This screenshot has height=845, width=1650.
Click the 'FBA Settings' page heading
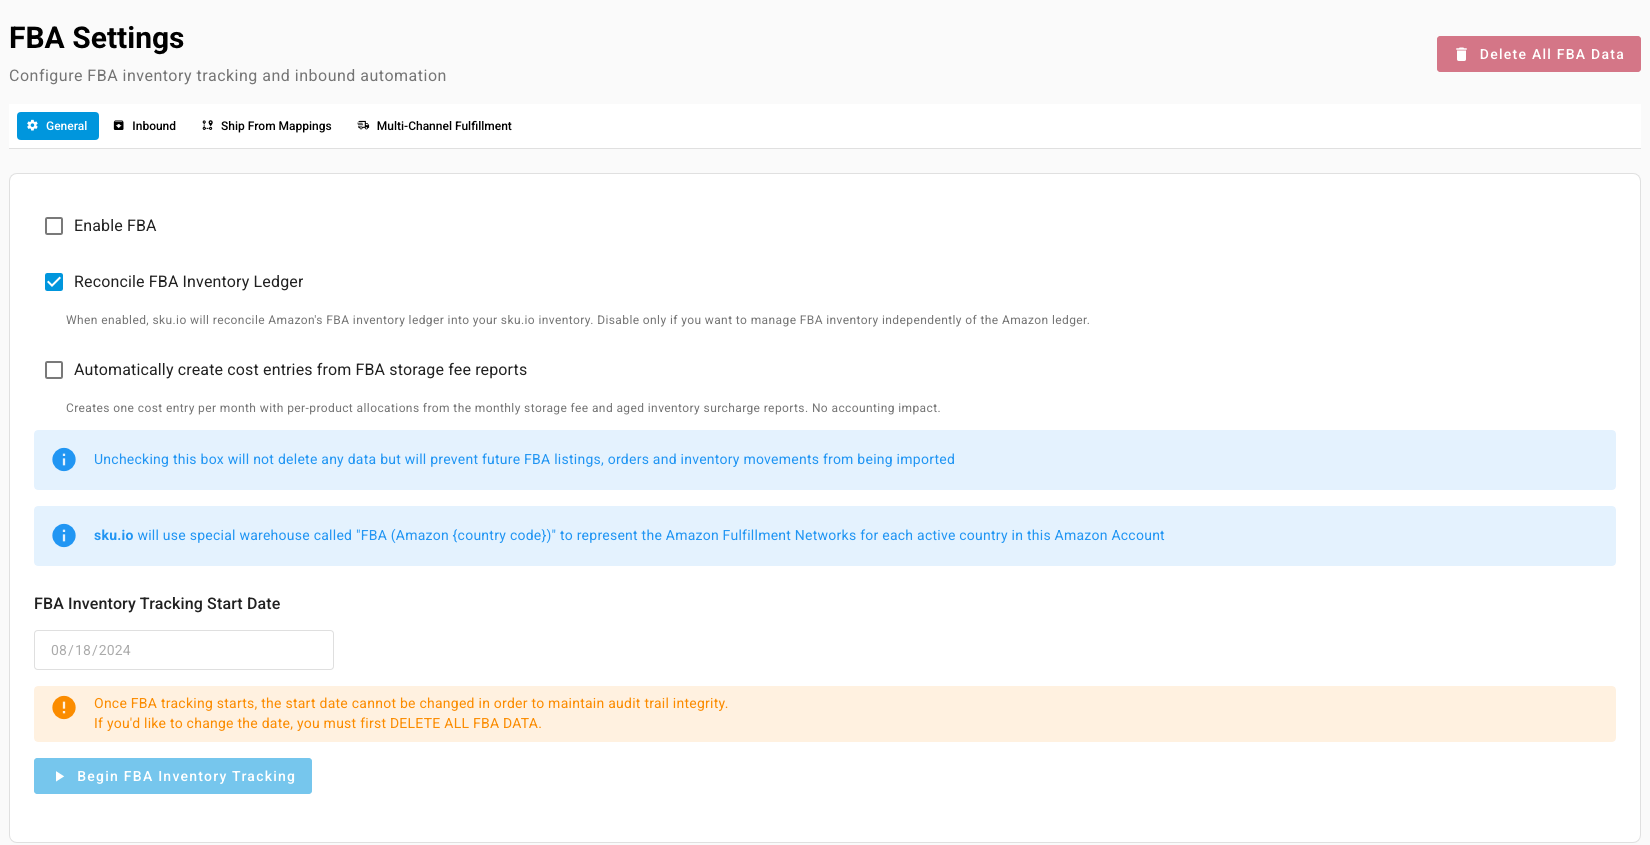click(x=97, y=38)
